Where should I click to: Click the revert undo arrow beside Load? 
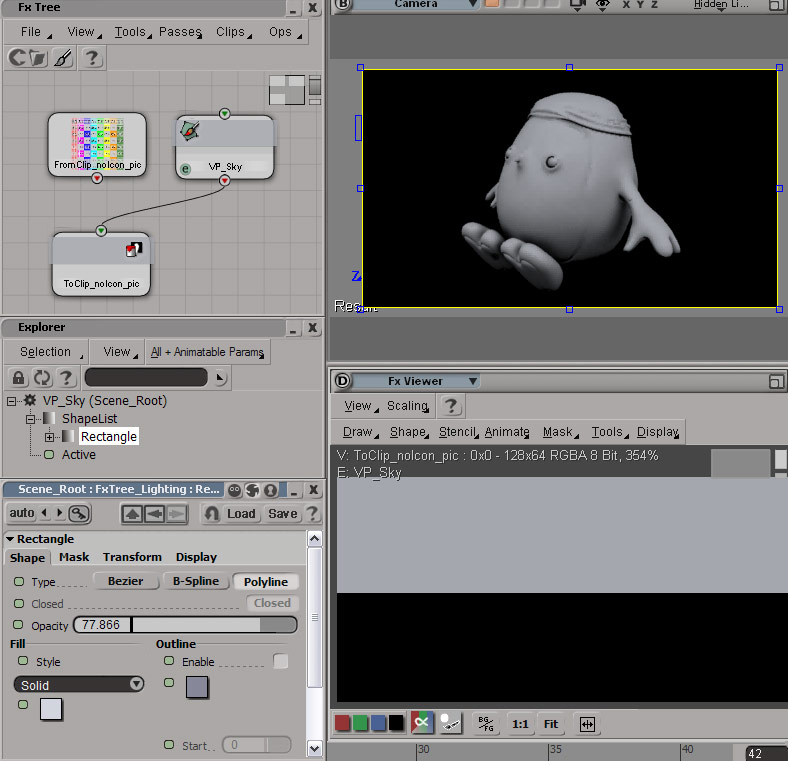[212, 514]
